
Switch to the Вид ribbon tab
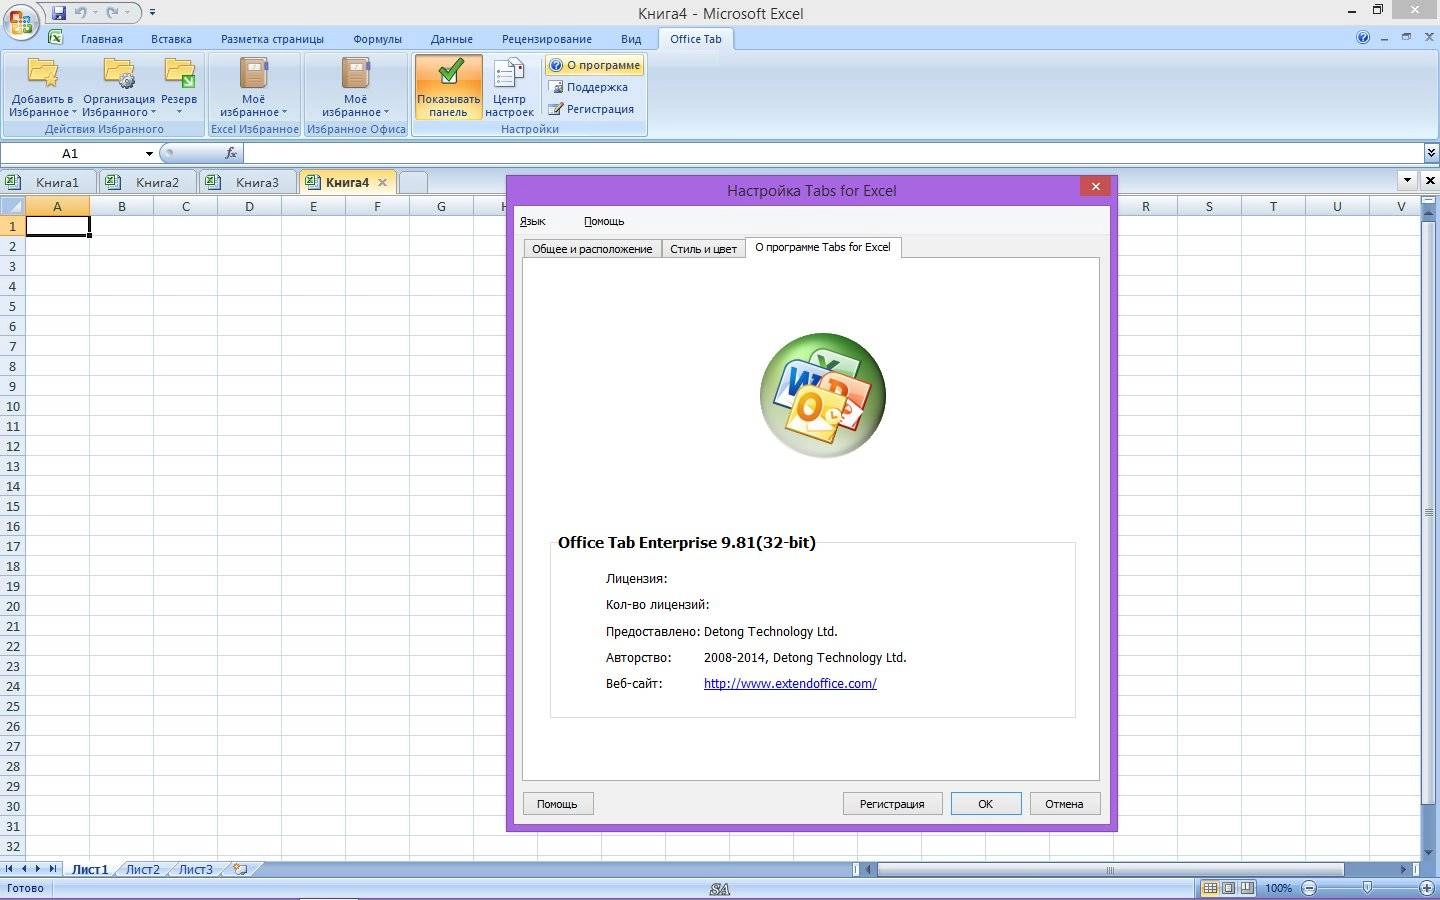tap(631, 39)
